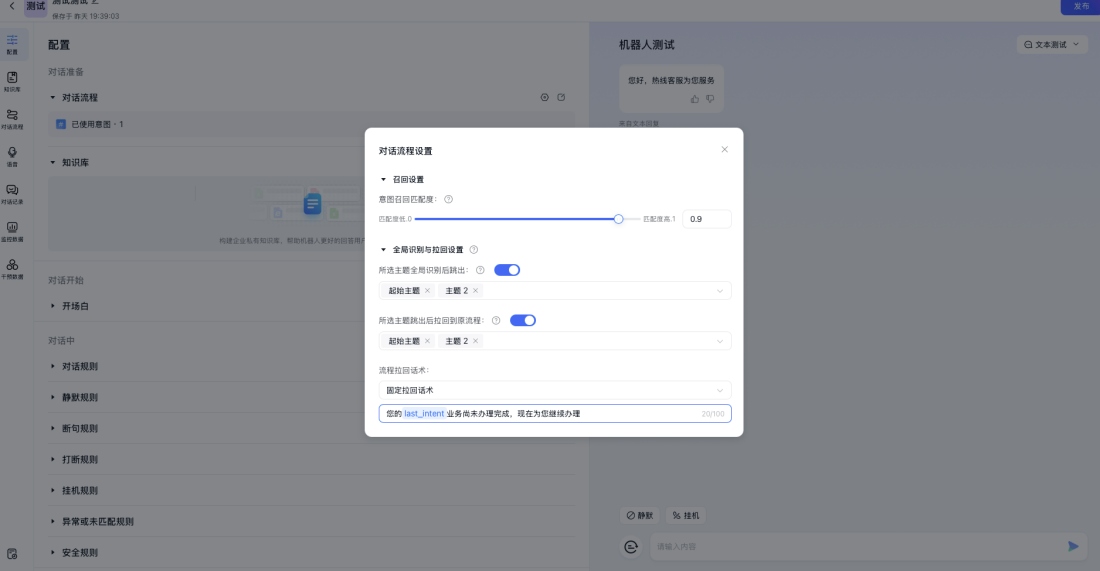Click help icon beside 所选主题全局识别后跳出

[x=480, y=270]
